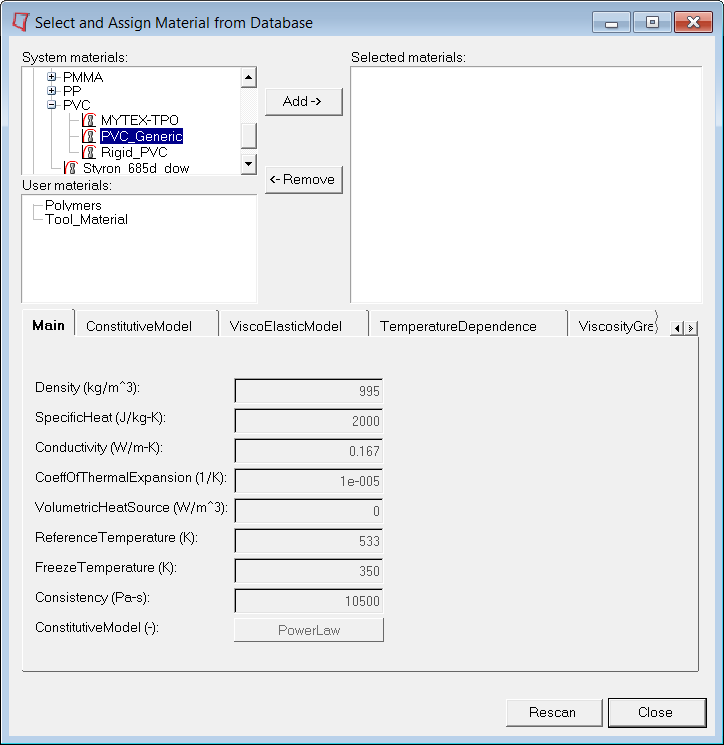
Task: Open the ConstitutiveModel tab
Action: 146,326
